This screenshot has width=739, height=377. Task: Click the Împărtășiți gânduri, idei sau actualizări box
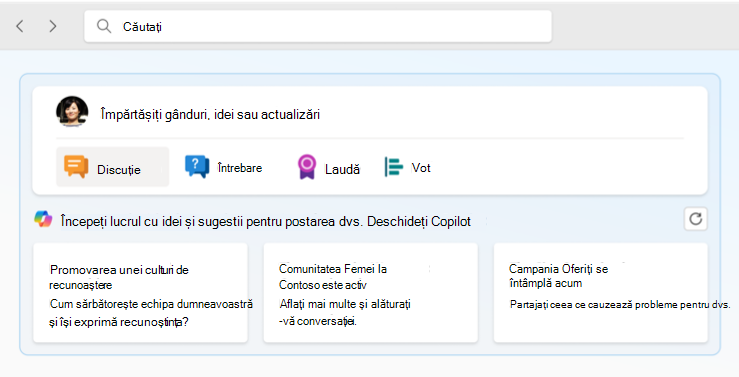[210, 114]
